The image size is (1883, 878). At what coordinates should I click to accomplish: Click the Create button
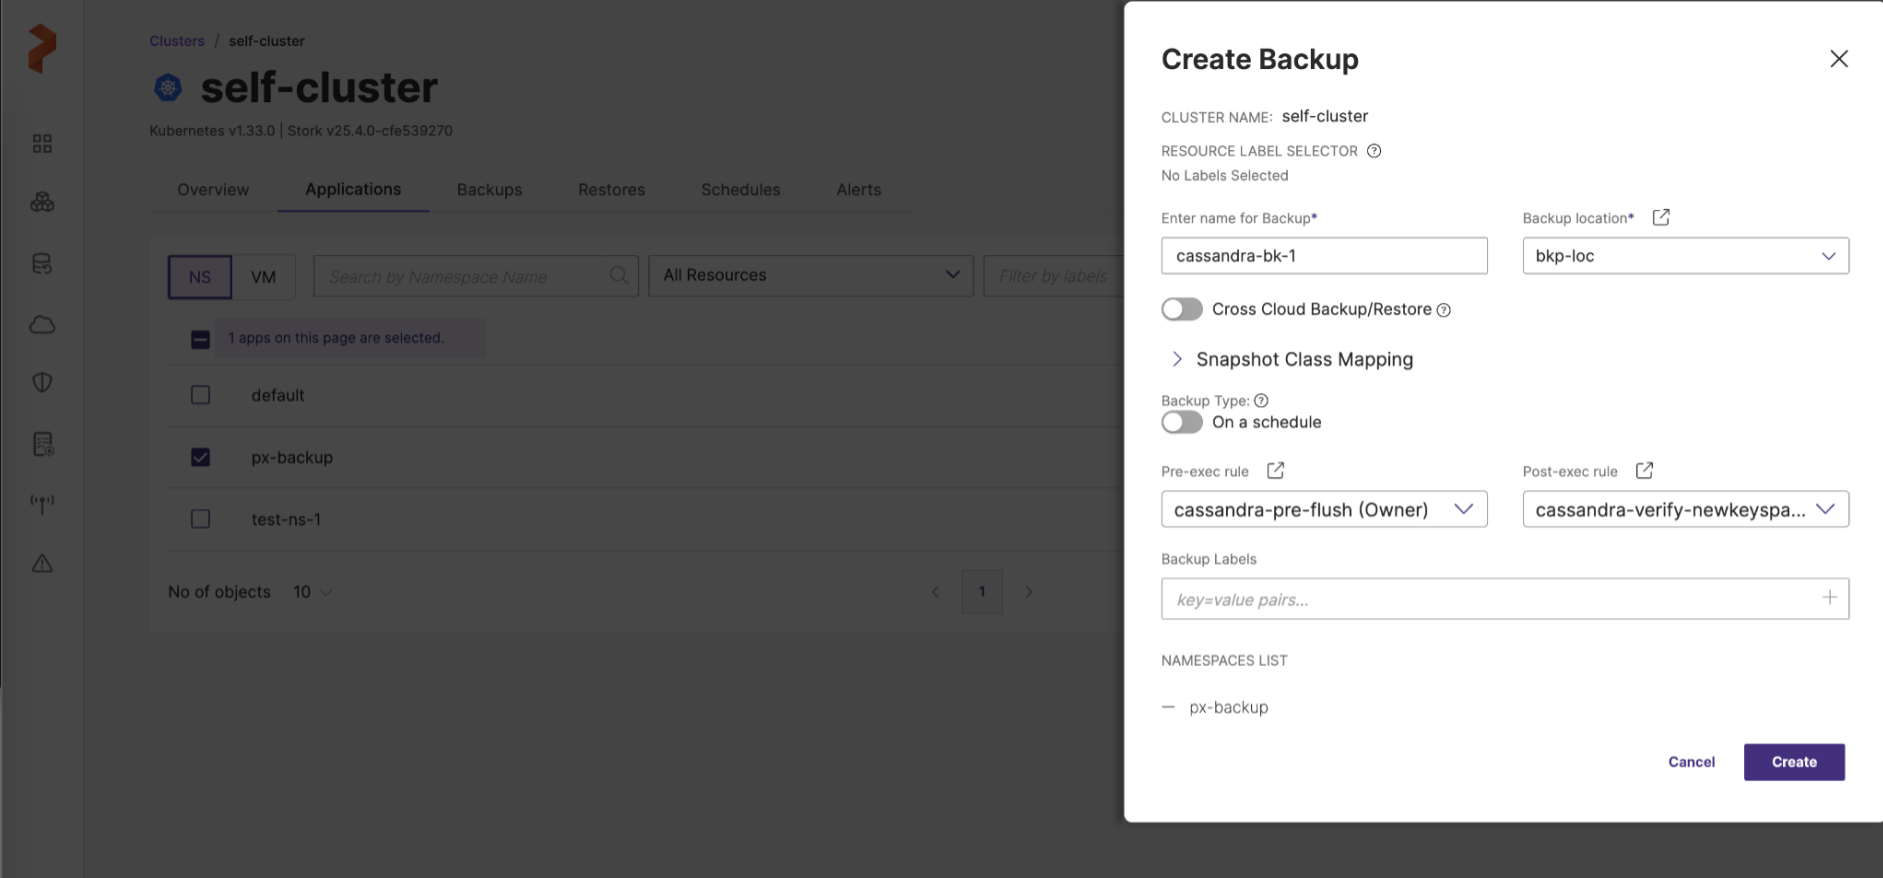1793,762
